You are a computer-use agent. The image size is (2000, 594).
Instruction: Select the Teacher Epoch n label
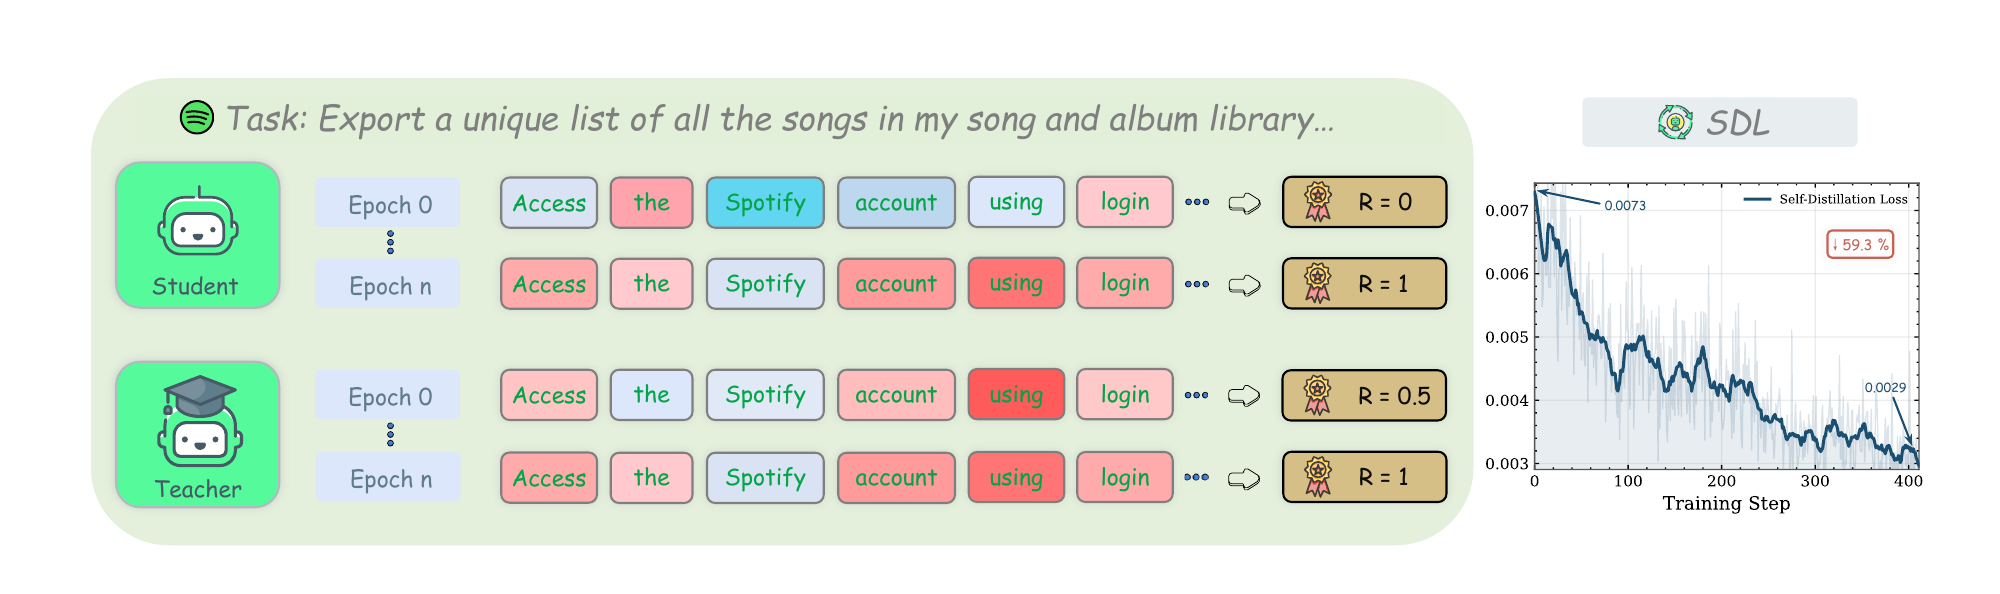tap(390, 479)
